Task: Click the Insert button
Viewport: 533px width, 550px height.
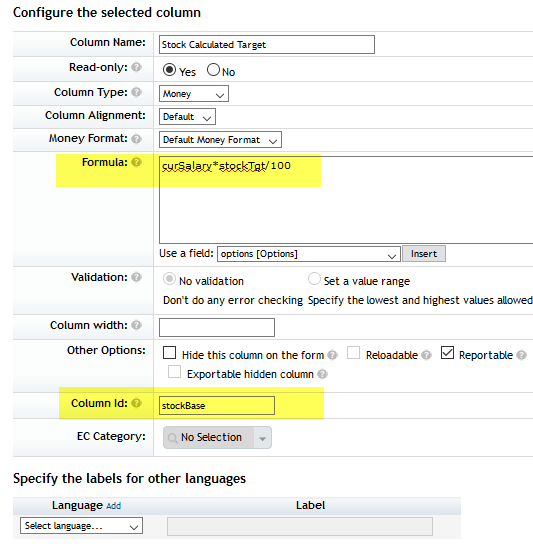Action: tap(424, 254)
